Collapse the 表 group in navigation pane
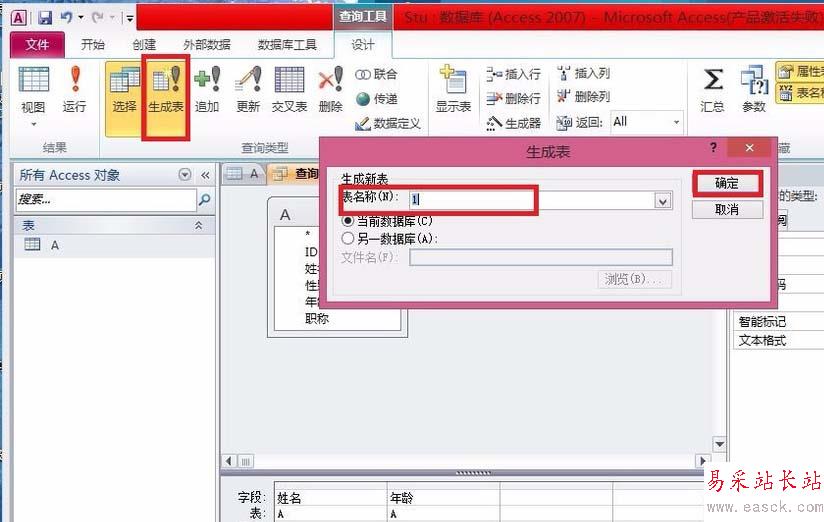824x522 pixels. pos(199,226)
